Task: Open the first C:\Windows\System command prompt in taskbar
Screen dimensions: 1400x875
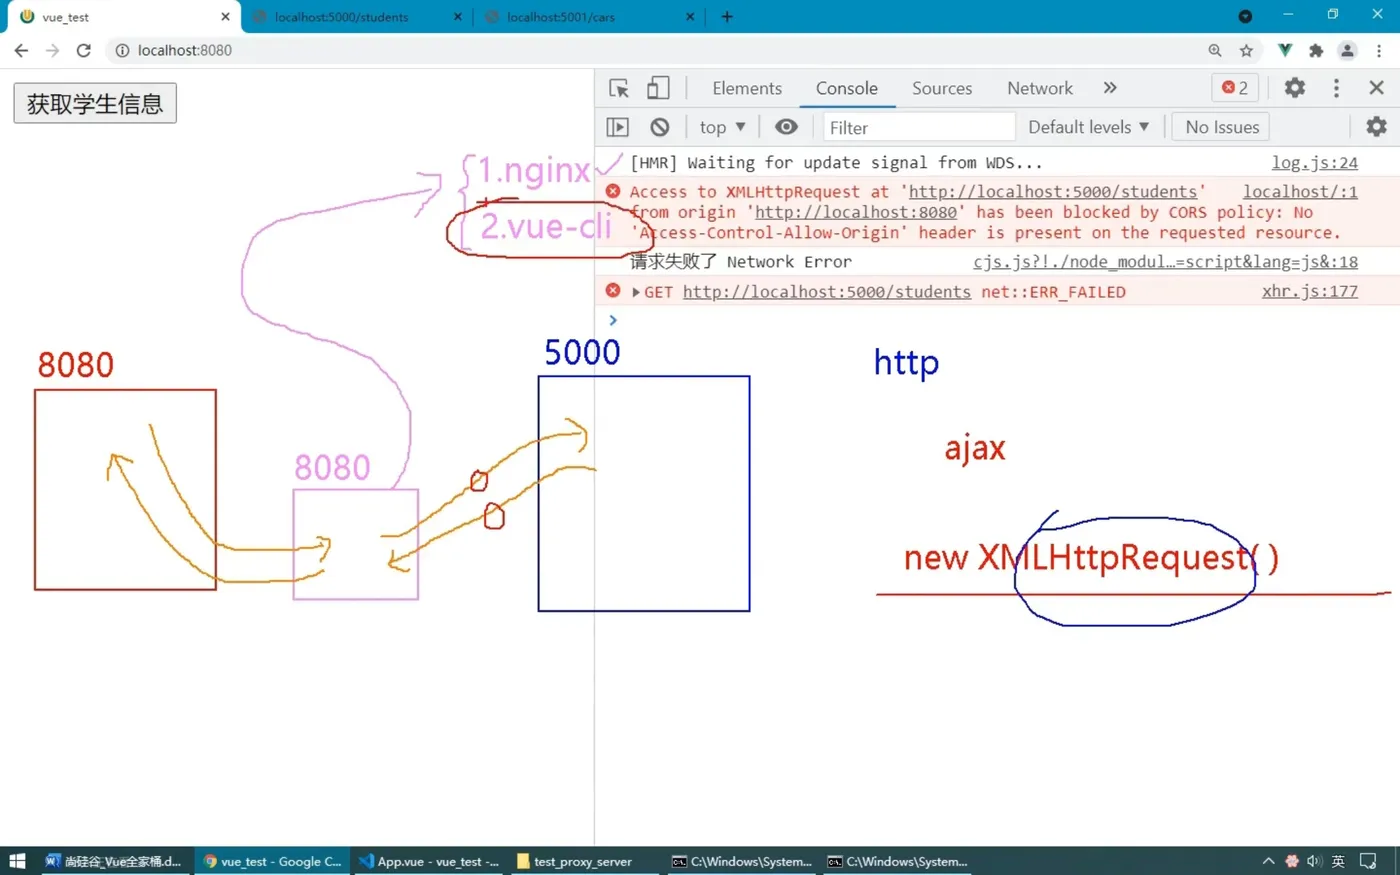Action: point(741,861)
